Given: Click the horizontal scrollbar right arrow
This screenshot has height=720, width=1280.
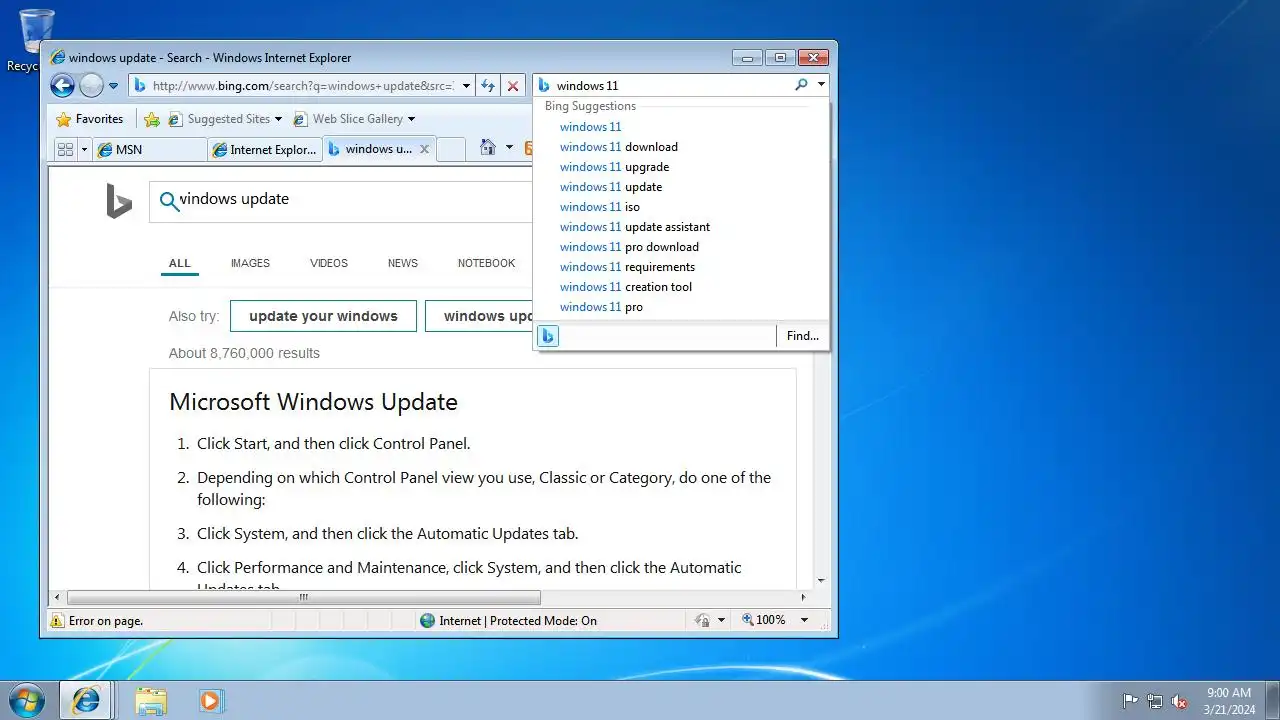Looking at the screenshot, I should [804, 598].
